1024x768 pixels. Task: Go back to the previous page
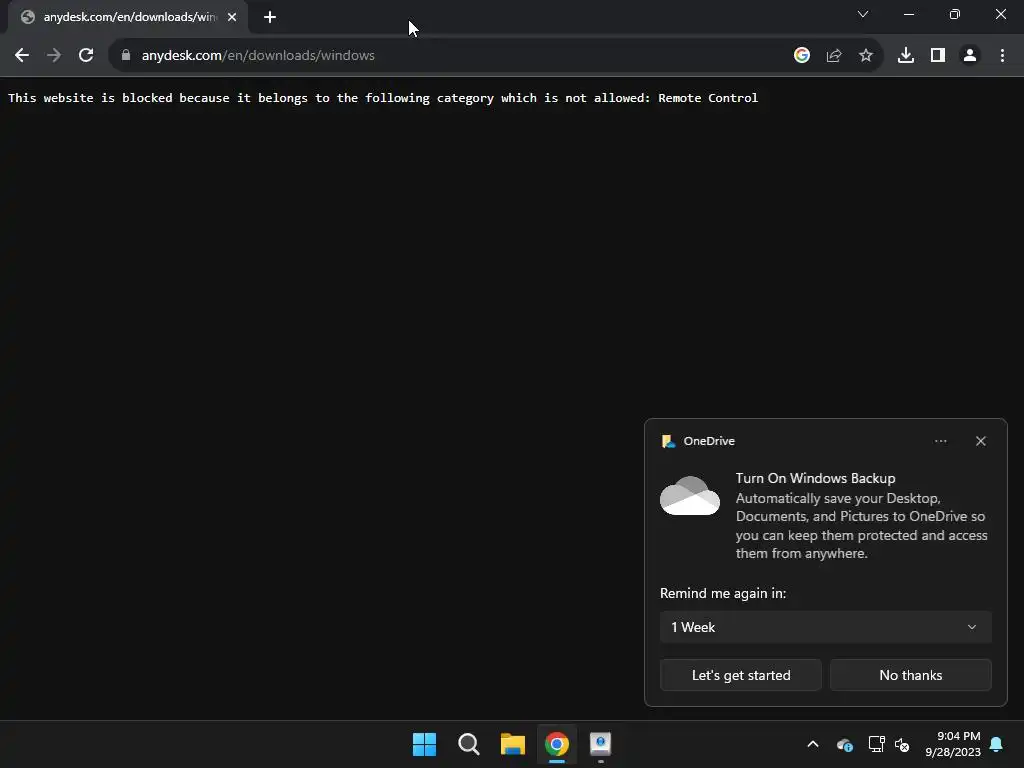click(22, 56)
